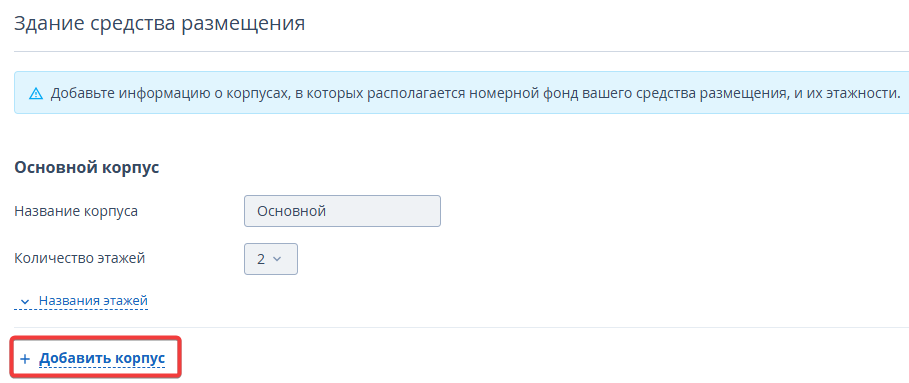The height and width of the screenshot is (383, 909).
Task: Click the Добавить корпус link
Action: pos(102,359)
